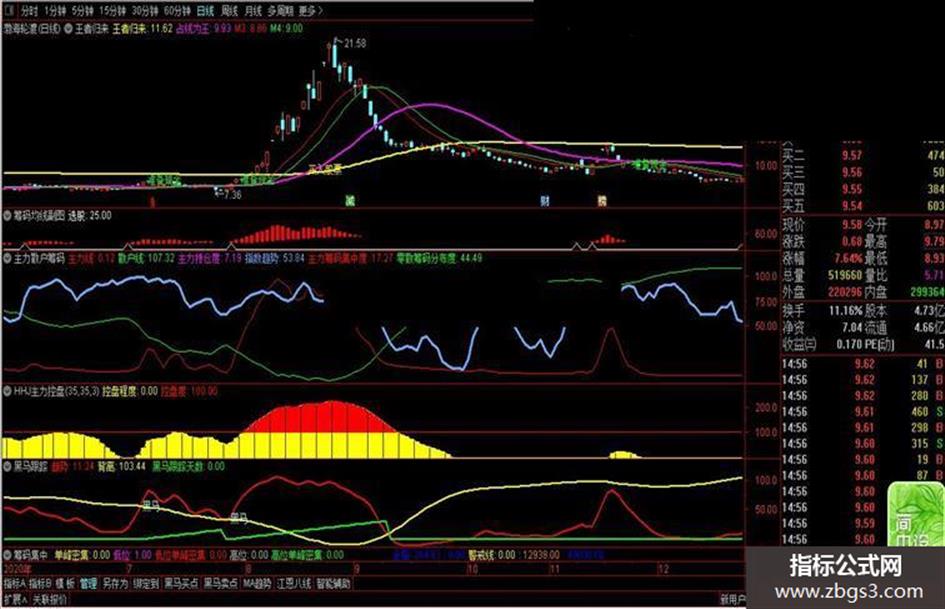Click the 7.36 low price label
This screenshot has width=945, height=609.
click(x=232, y=194)
